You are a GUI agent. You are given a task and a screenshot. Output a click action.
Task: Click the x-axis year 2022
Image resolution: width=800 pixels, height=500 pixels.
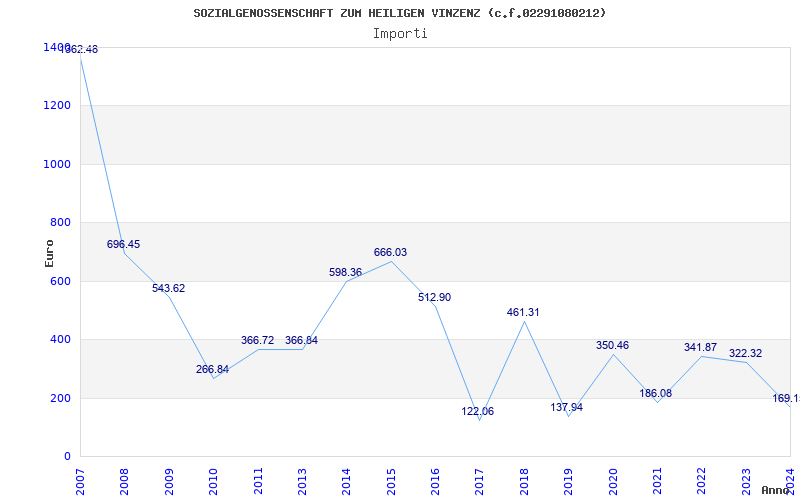pyautogui.click(x=702, y=482)
